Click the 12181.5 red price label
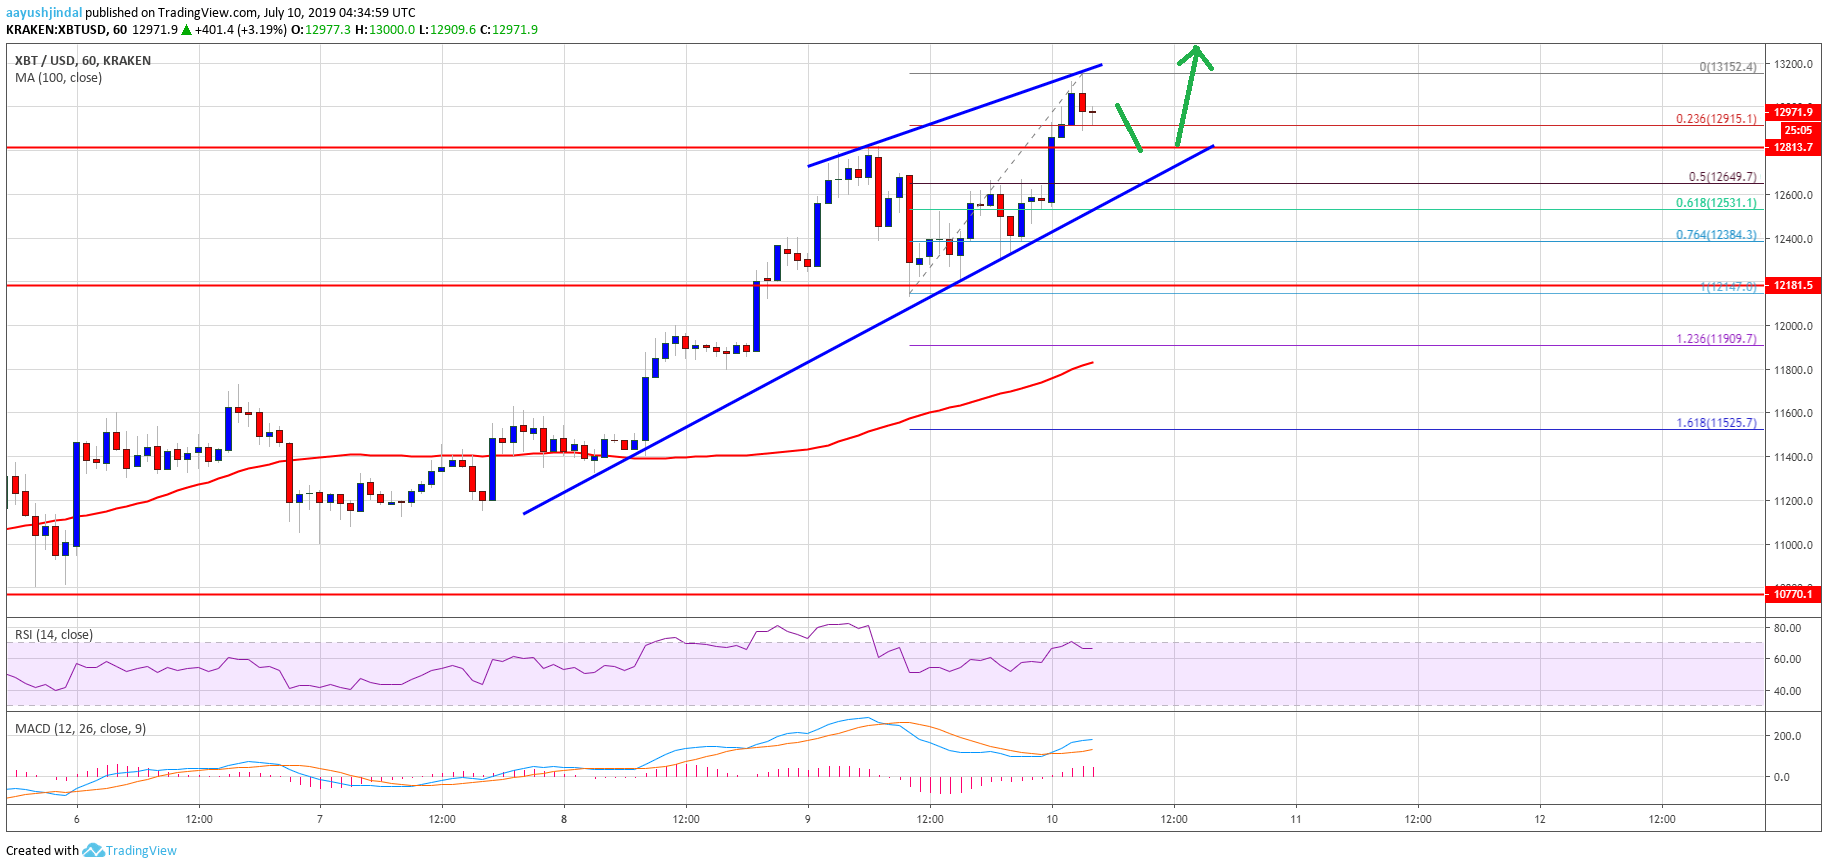The image size is (1828, 868). click(1795, 286)
